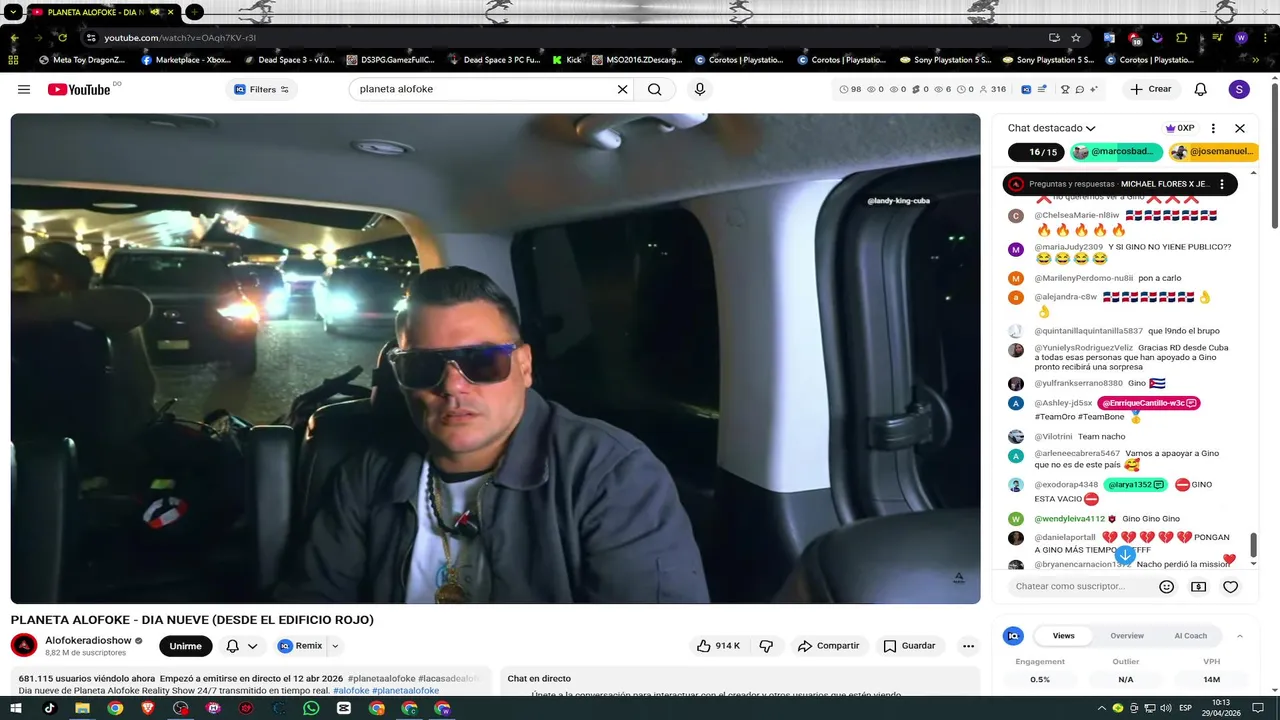Click the Unirme join button
Image resolution: width=1280 pixels, height=720 pixels.
186,646
